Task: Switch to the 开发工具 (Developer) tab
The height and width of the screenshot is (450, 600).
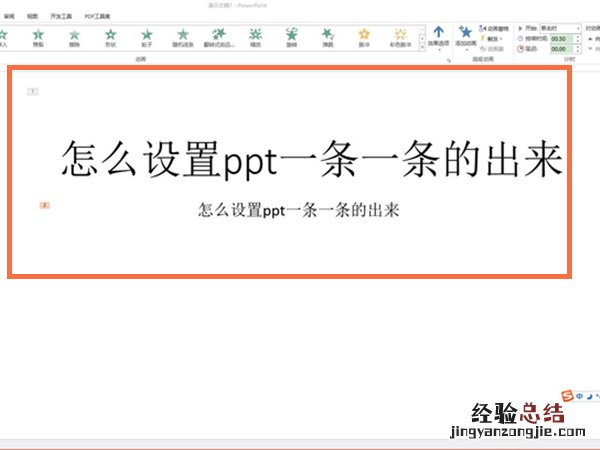Action: point(62,17)
